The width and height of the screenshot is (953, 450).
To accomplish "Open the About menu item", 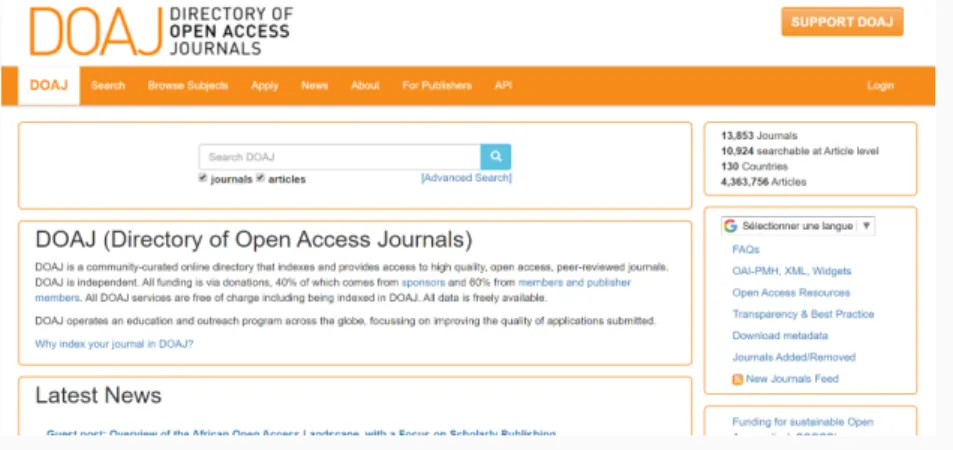I will coord(365,86).
